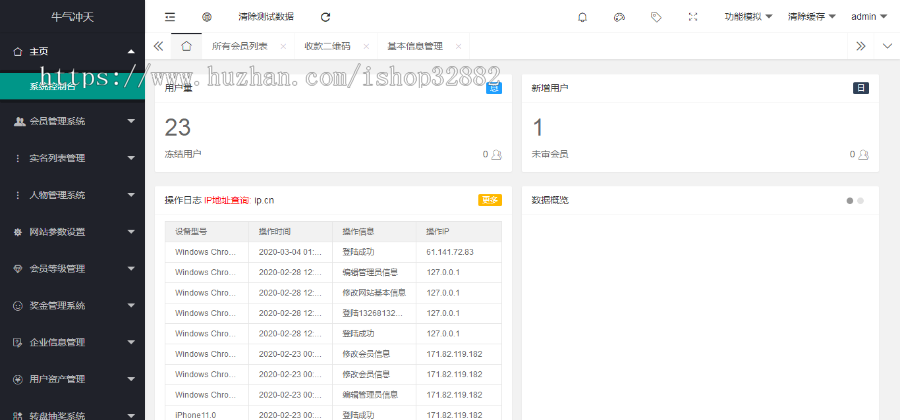The height and width of the screenshot is (420, 900).
Task: Expand 企业信息管理 sidebar menu arrow
Action: [x=131, y=343]
